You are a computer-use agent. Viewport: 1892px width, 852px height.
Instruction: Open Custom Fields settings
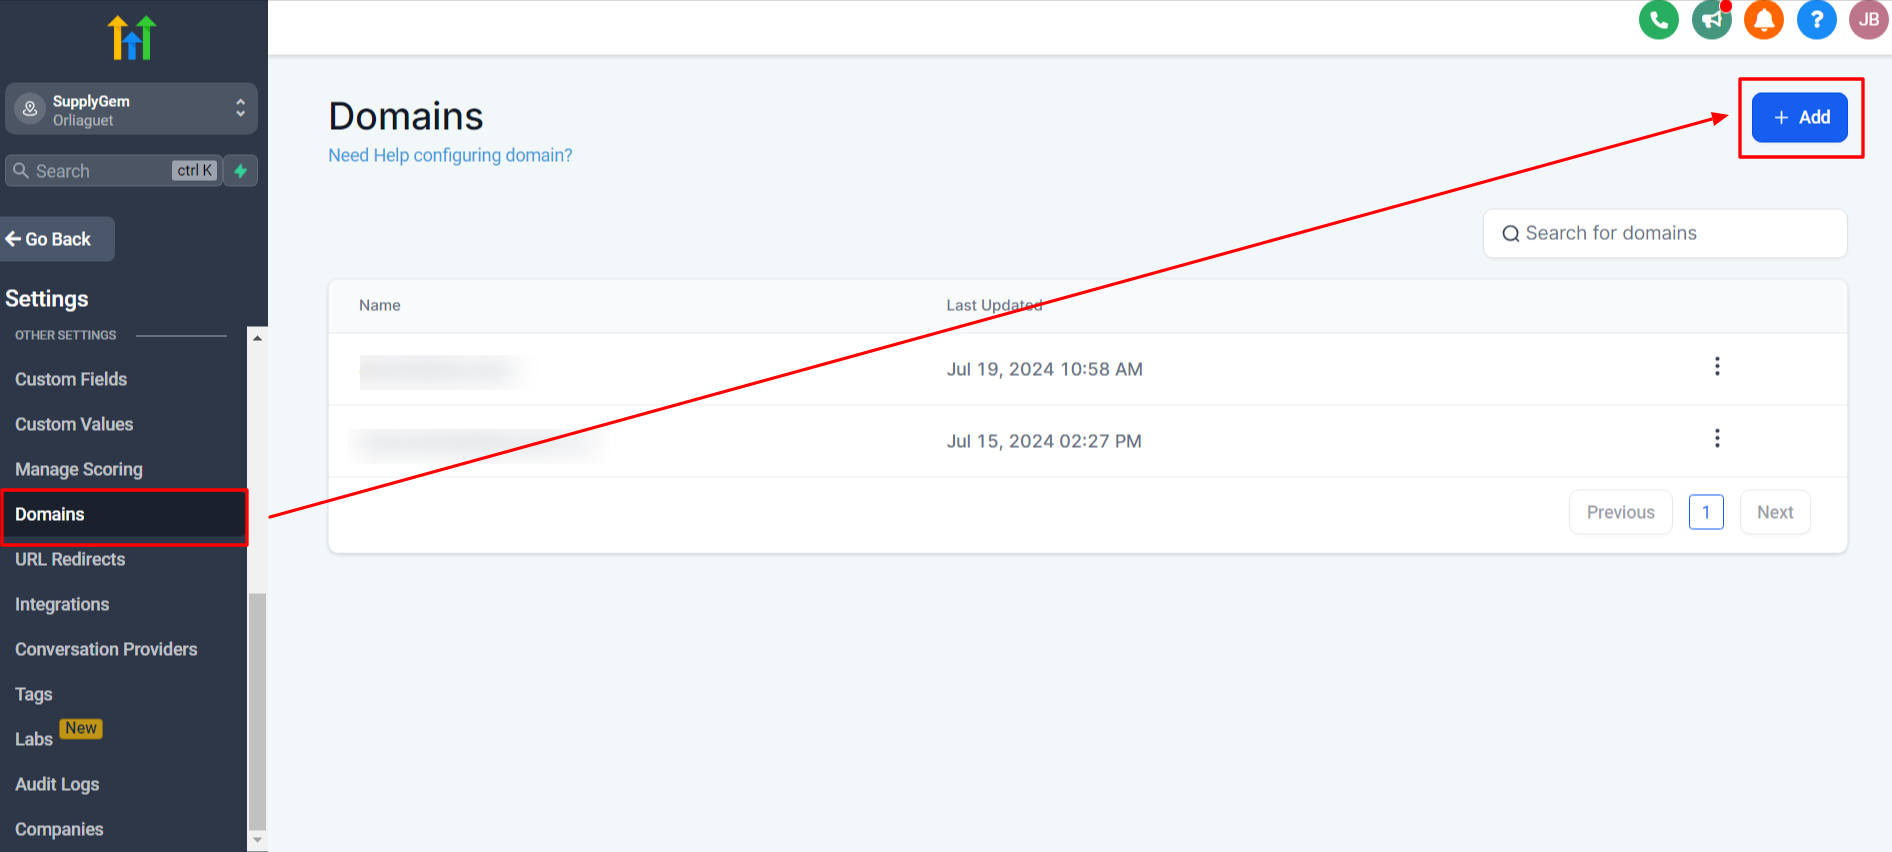71,380
